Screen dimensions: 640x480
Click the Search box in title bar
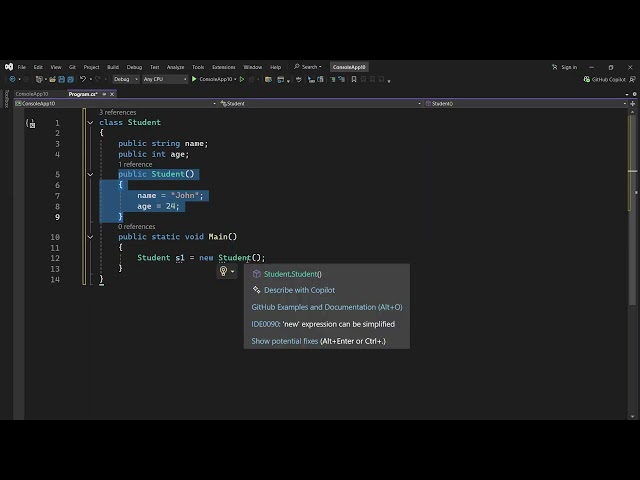click(308, 67)
